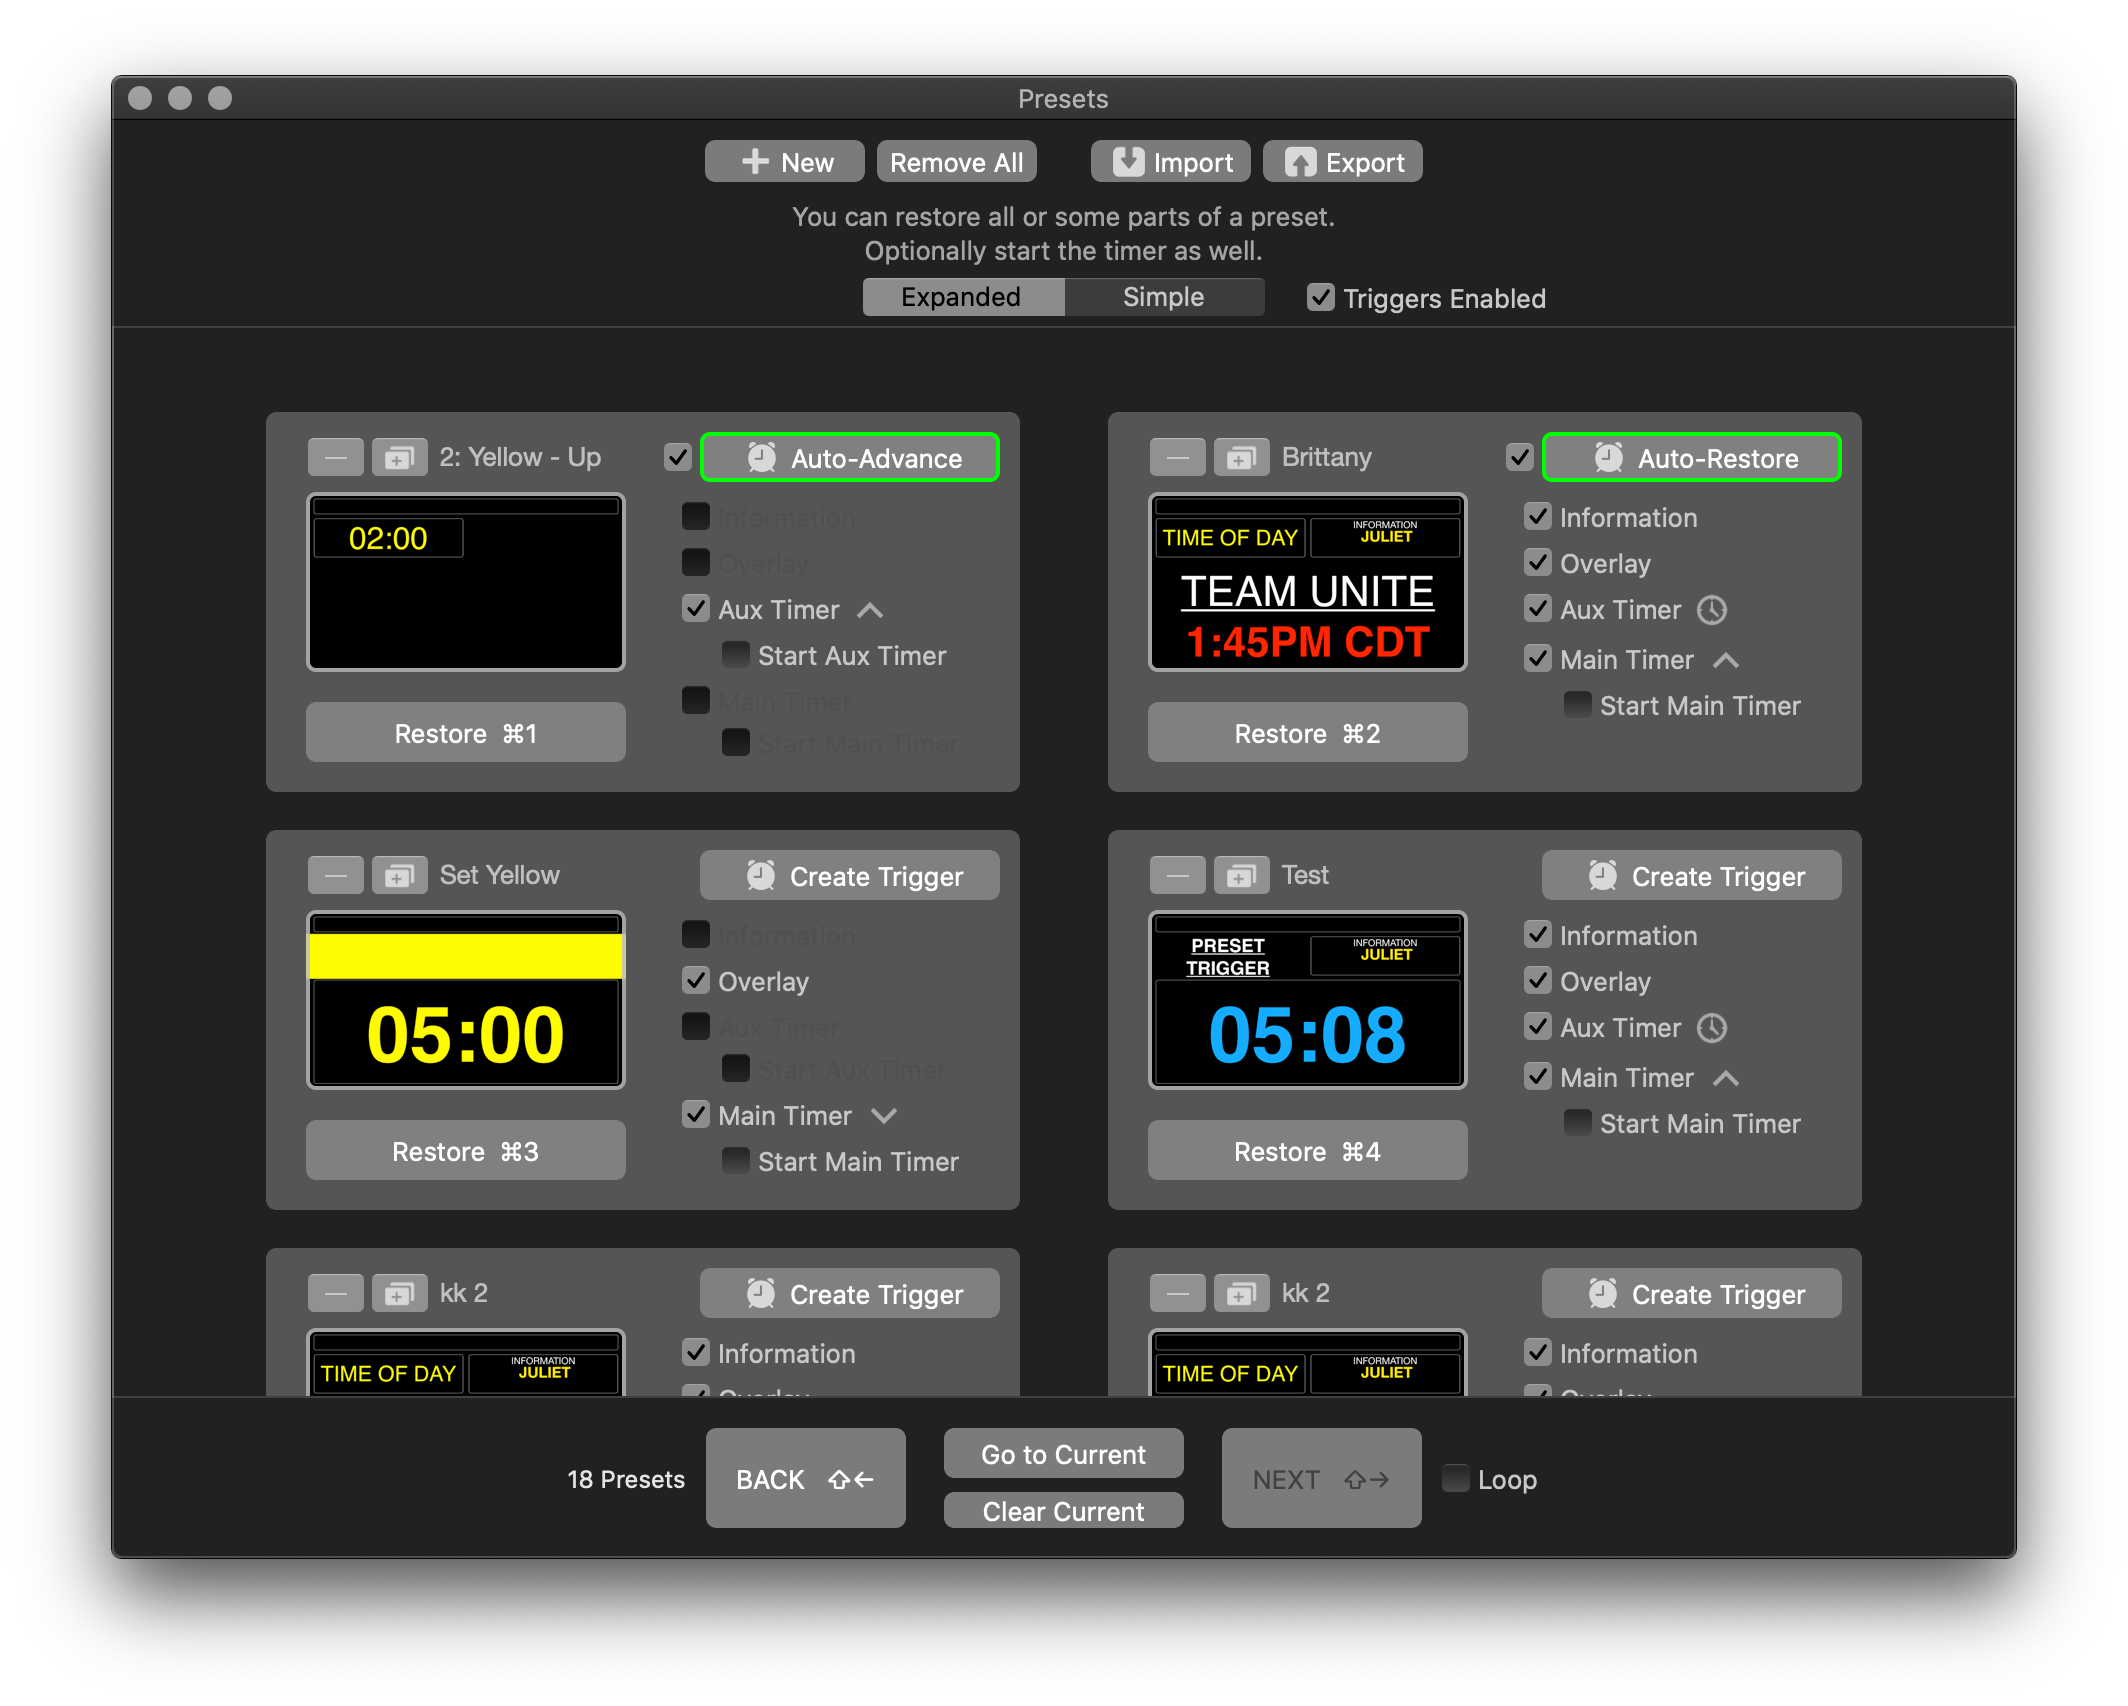Switch to Expanded view
The height and width of the screenshot is (1706, 2128).
[963, 297]
